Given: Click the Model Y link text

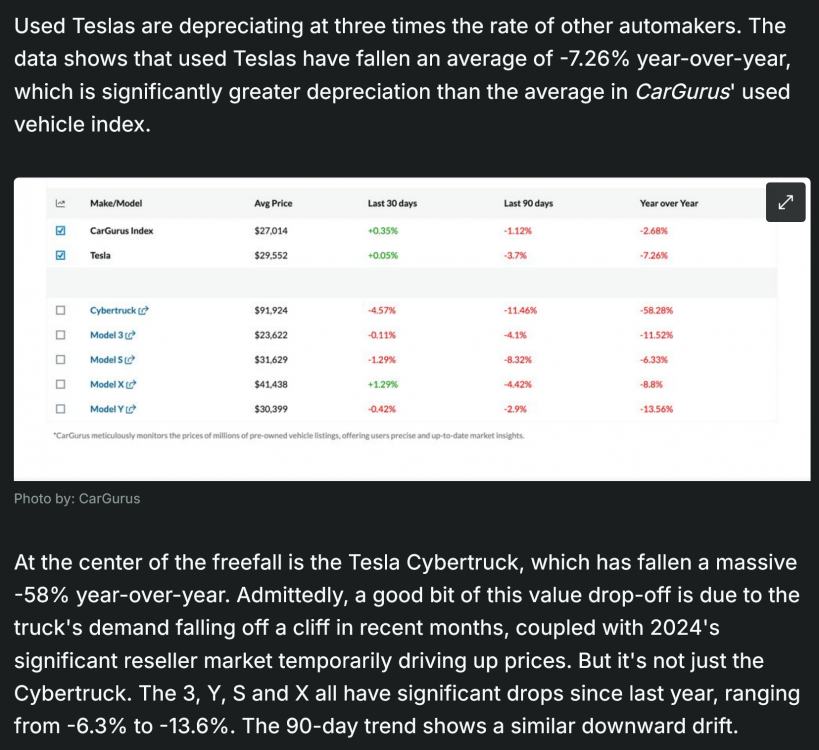Looking at the screenshot, I should pyautogui.click(x=107, y=409).
